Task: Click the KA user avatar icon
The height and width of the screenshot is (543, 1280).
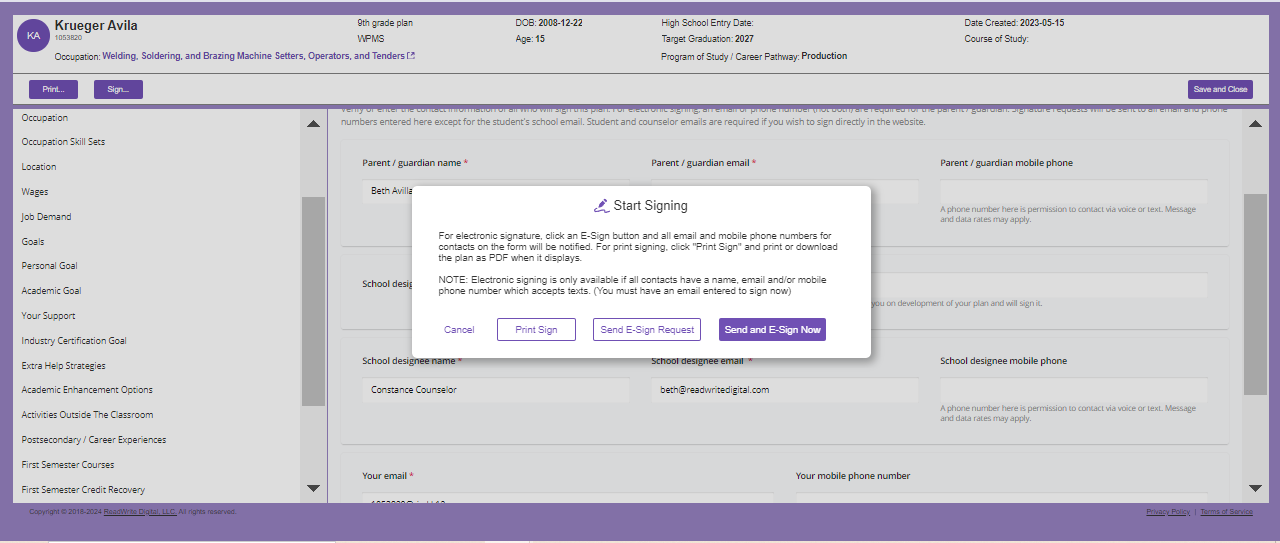Action: coord(34,35)
